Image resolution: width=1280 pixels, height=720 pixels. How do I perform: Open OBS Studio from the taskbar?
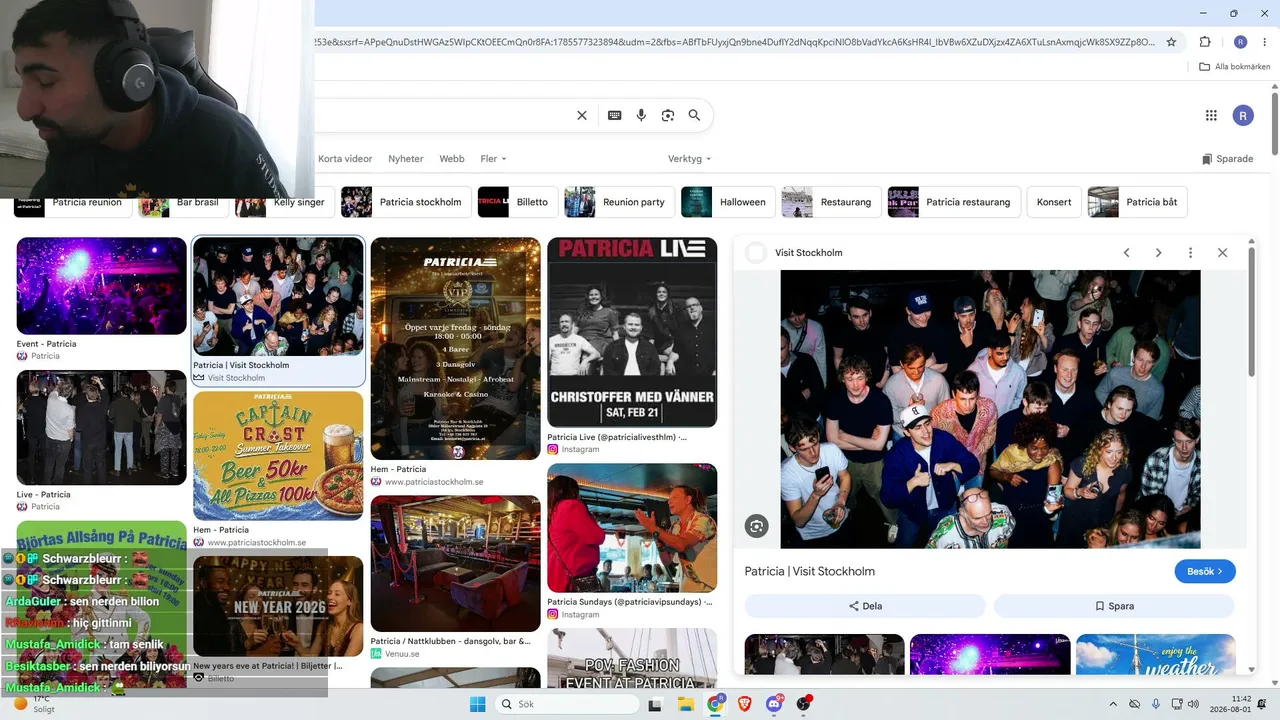(803, 704)
